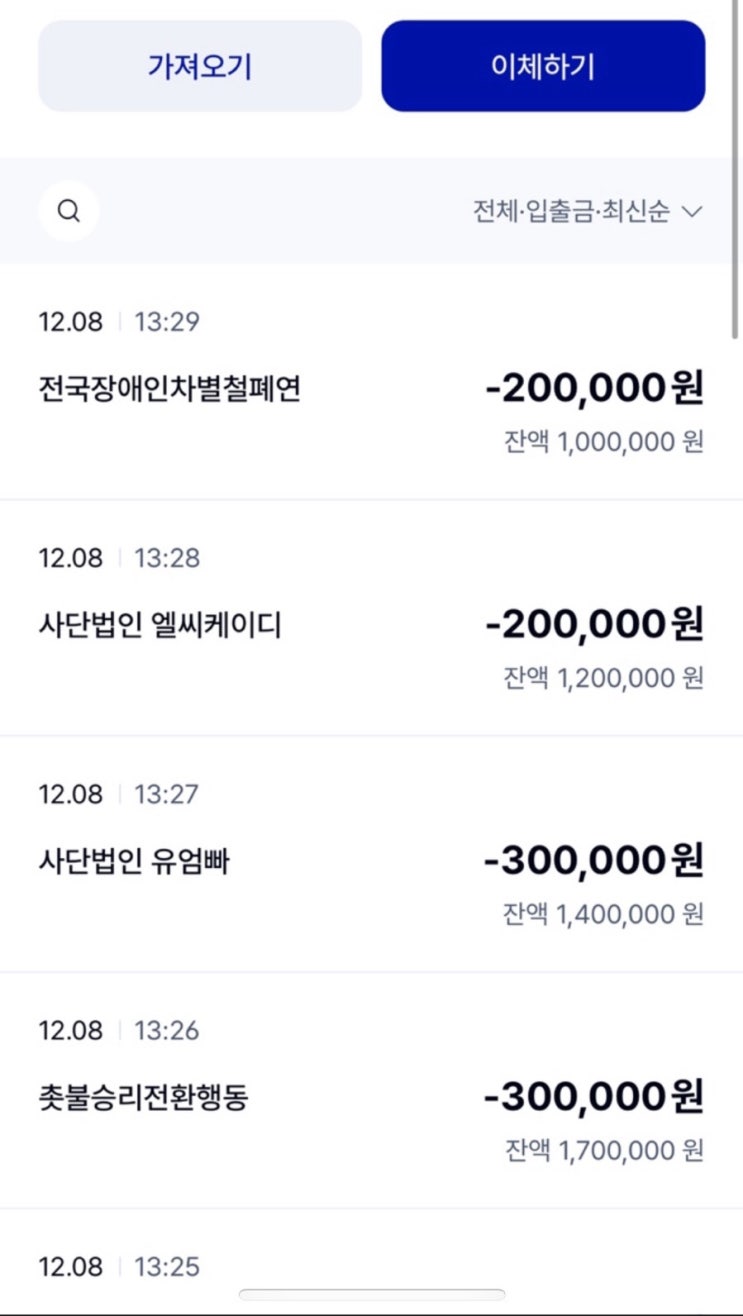This screenshot has width=743, height=1316.
Task: Open the 사단법인 엘씨케이디 transaction
Action: tap(159, 625)
